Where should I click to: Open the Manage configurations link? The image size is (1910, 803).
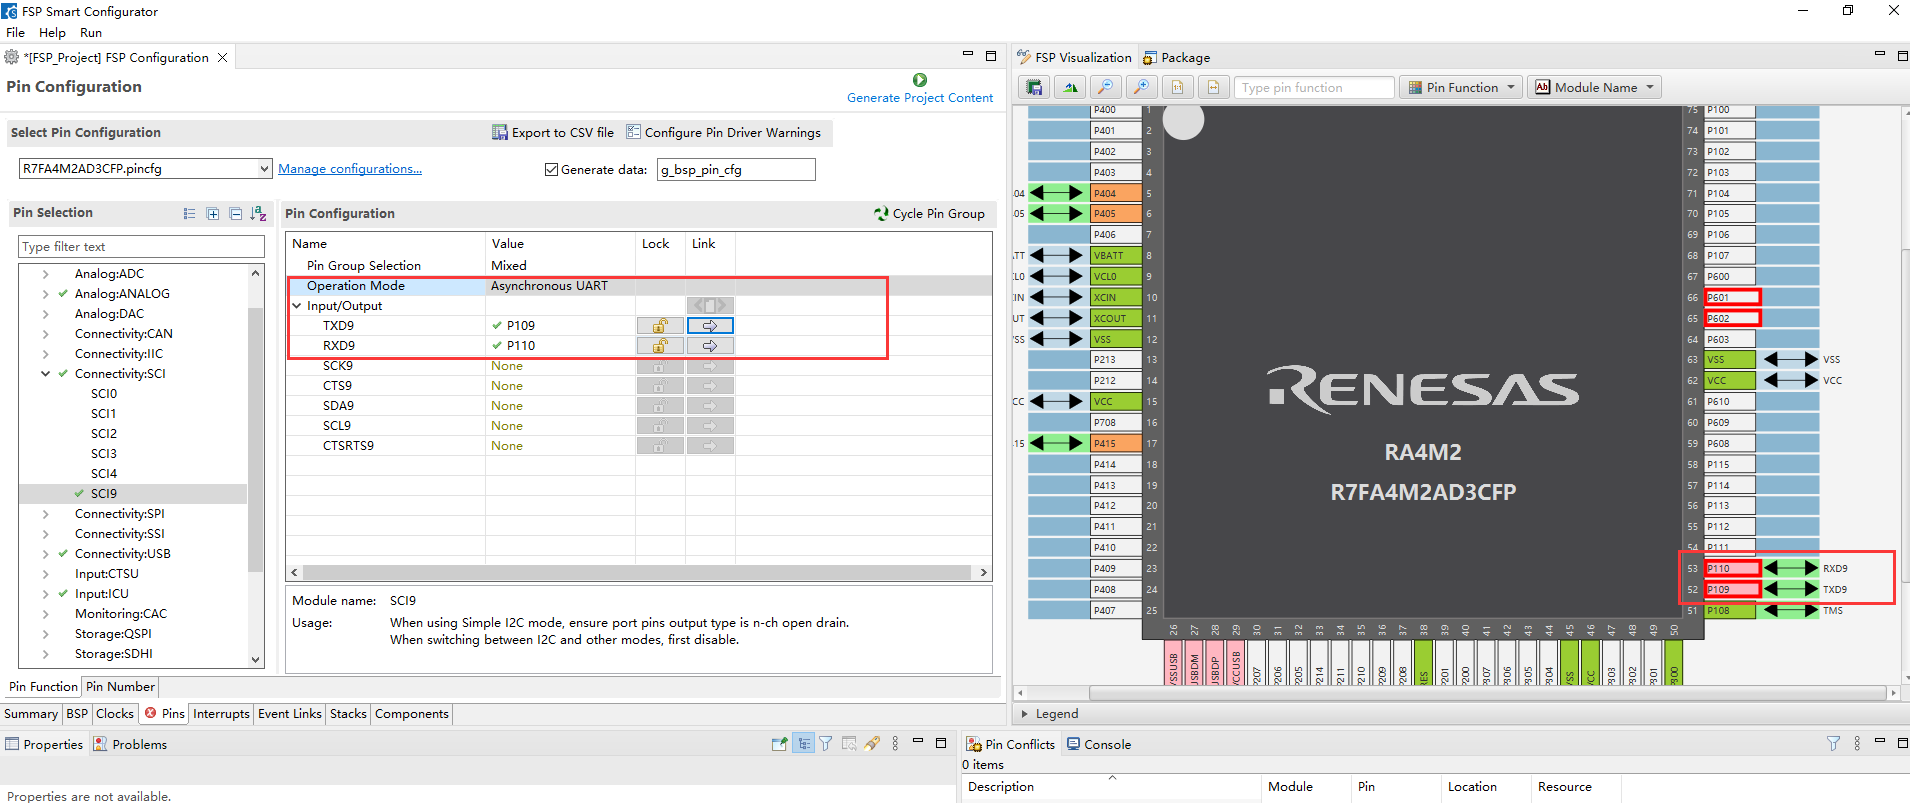(x=350, y=168)
